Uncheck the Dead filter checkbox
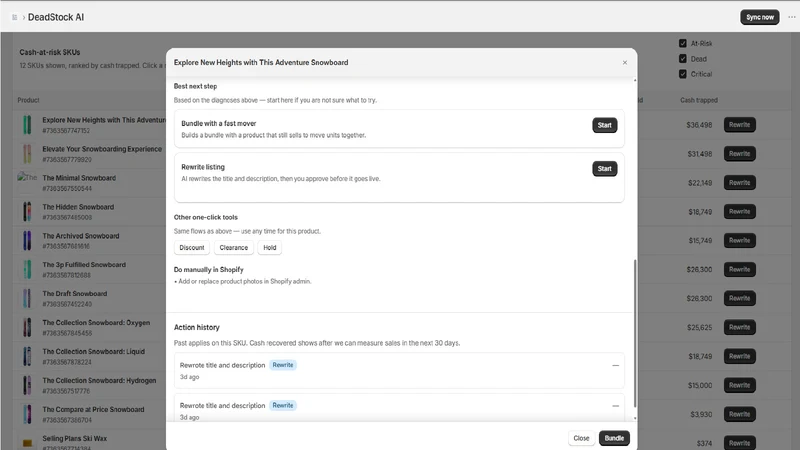 (683, 59)
